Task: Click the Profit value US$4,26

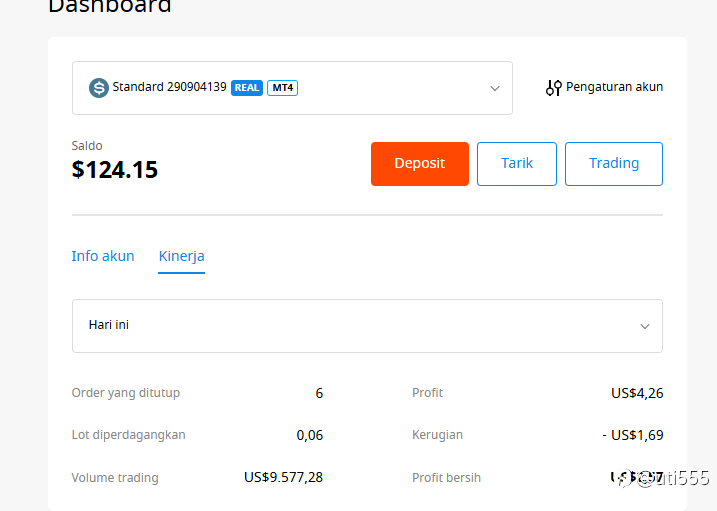Action: (x=636, y=393)
